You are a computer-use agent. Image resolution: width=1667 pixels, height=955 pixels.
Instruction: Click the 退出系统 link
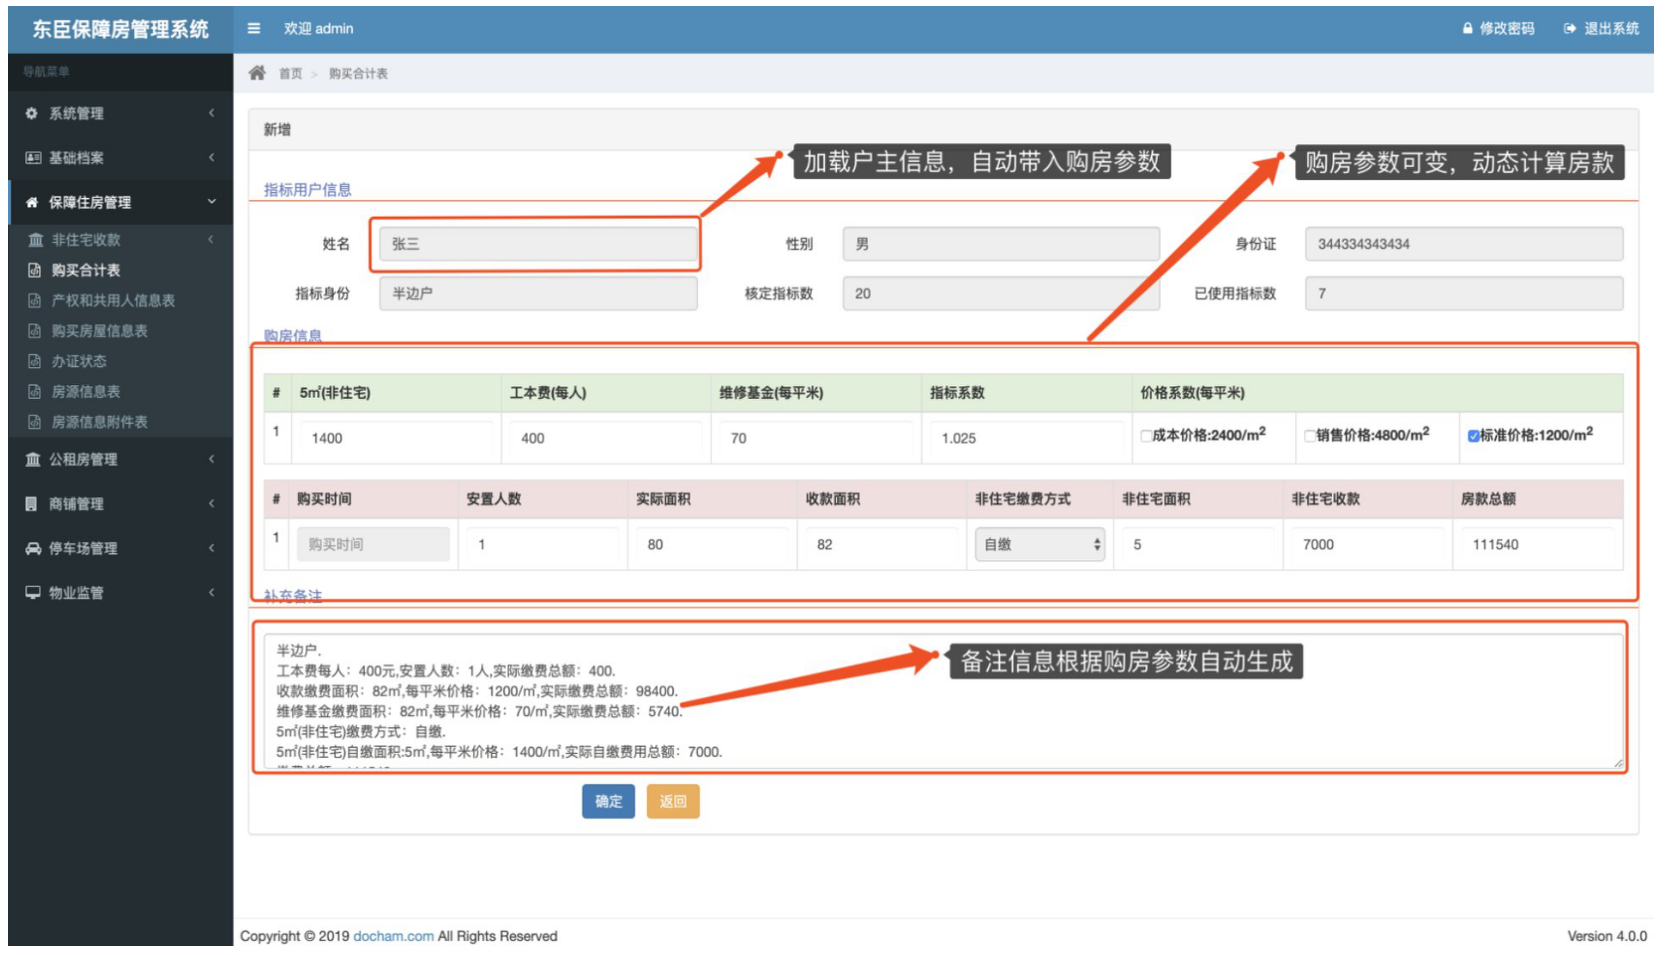point(1611,29)
